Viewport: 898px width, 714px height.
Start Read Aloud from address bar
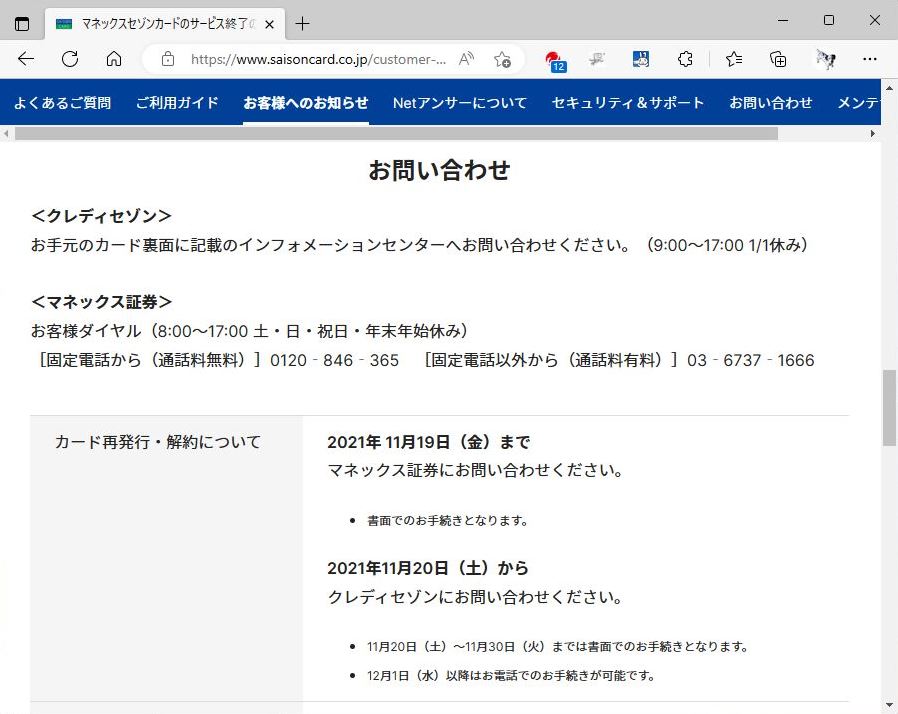tap(466, 59)
